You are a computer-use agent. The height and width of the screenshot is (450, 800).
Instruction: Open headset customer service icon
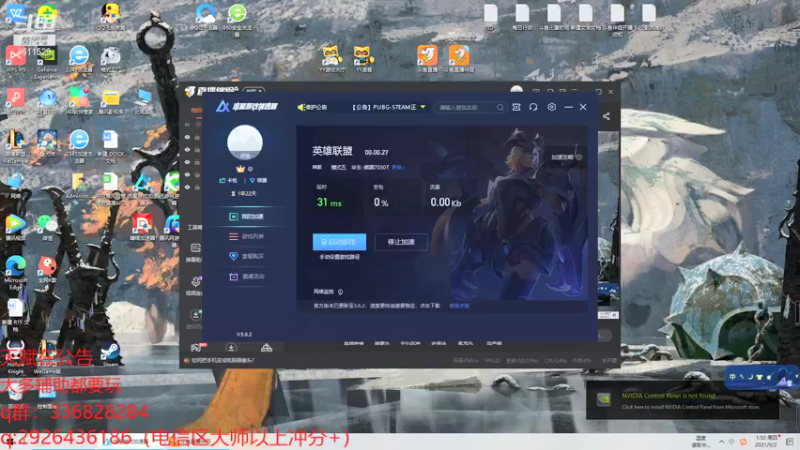533,107
